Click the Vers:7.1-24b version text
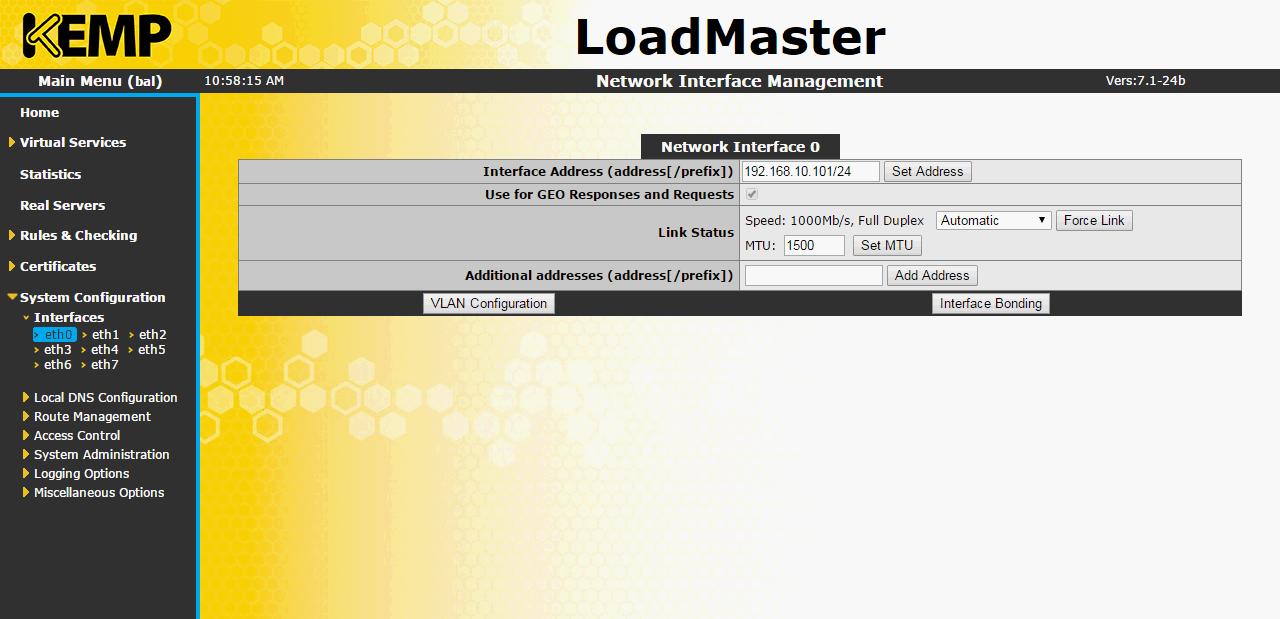This screenshot has height=619, width=1280. click(x=1145, y=81)
